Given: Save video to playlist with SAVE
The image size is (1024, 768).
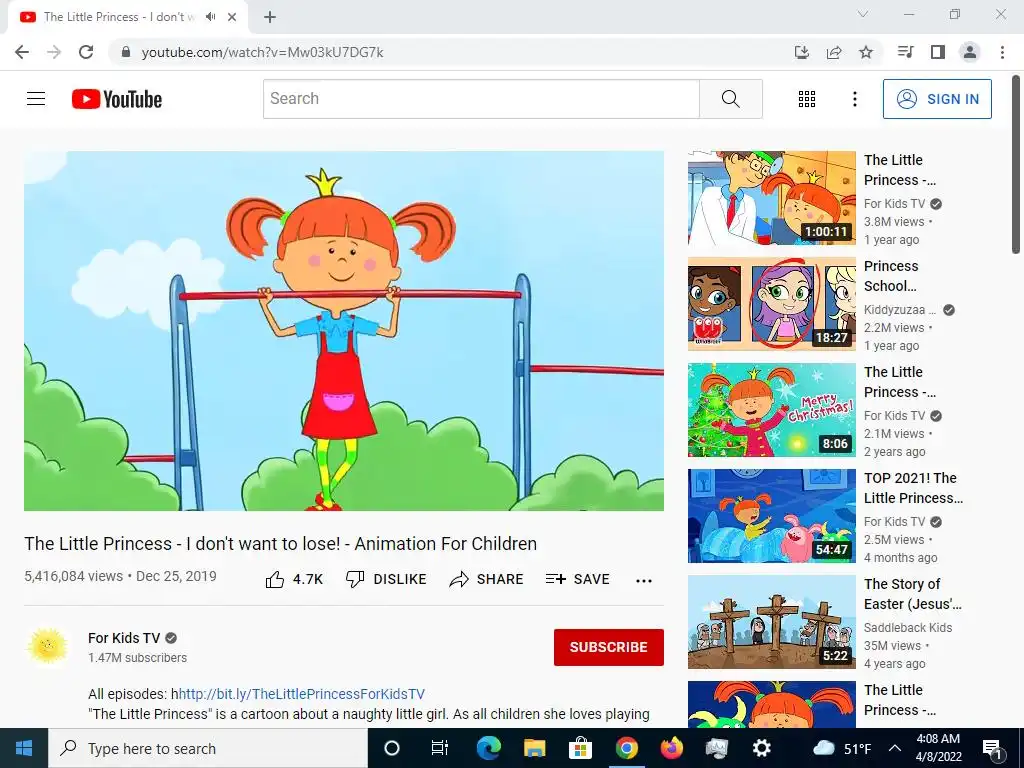Looking at the screenshot, I should 577,579.
